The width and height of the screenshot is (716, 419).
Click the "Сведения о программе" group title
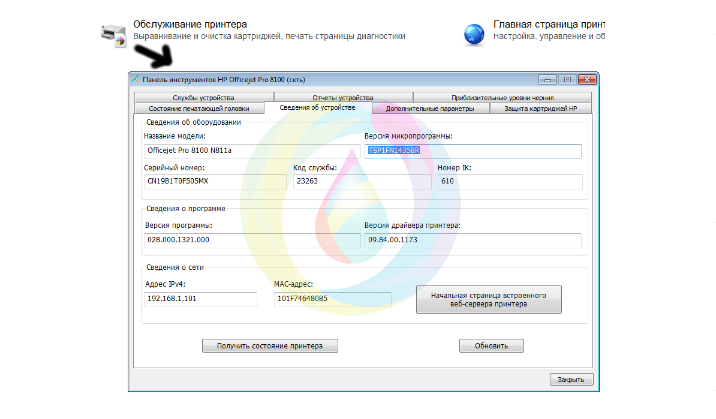click(186, 208)
